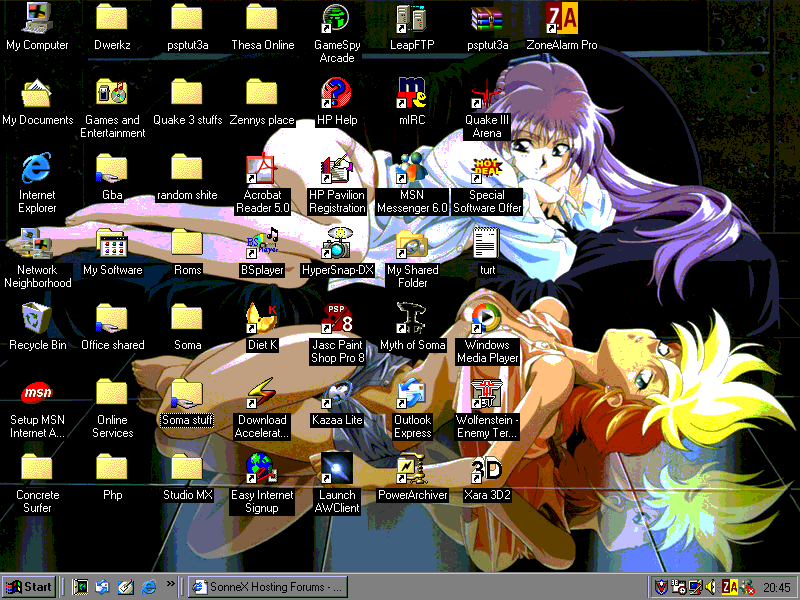The height and width of the screenshot is (600, 800).
Task: Open the Start menu
Action: (x=29, y=587)
